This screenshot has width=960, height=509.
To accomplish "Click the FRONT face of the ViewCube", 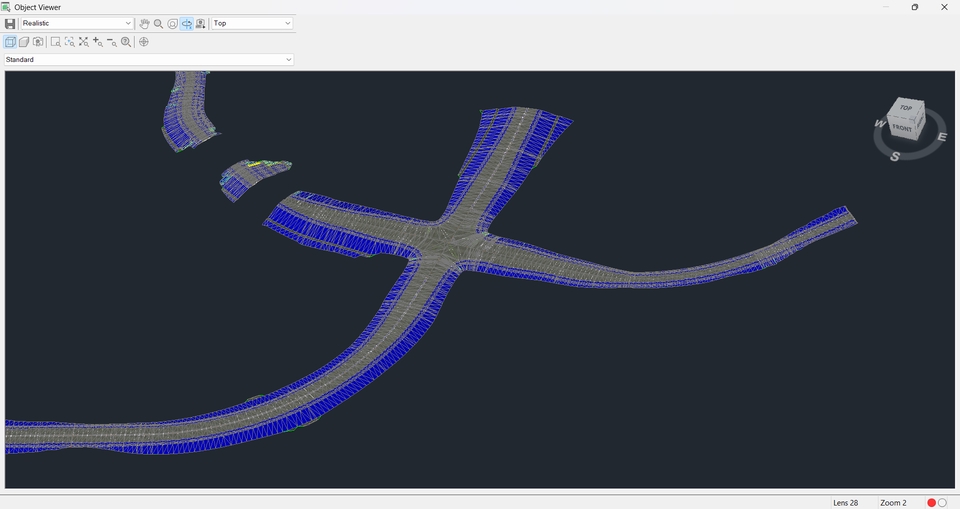I will pyautogui.click(x=902, y=128).
